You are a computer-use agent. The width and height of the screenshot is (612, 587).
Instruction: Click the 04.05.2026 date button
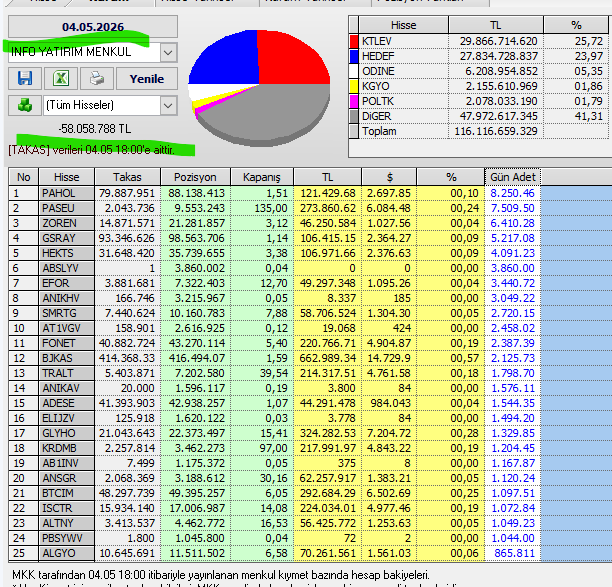click(x=93, y=27)
